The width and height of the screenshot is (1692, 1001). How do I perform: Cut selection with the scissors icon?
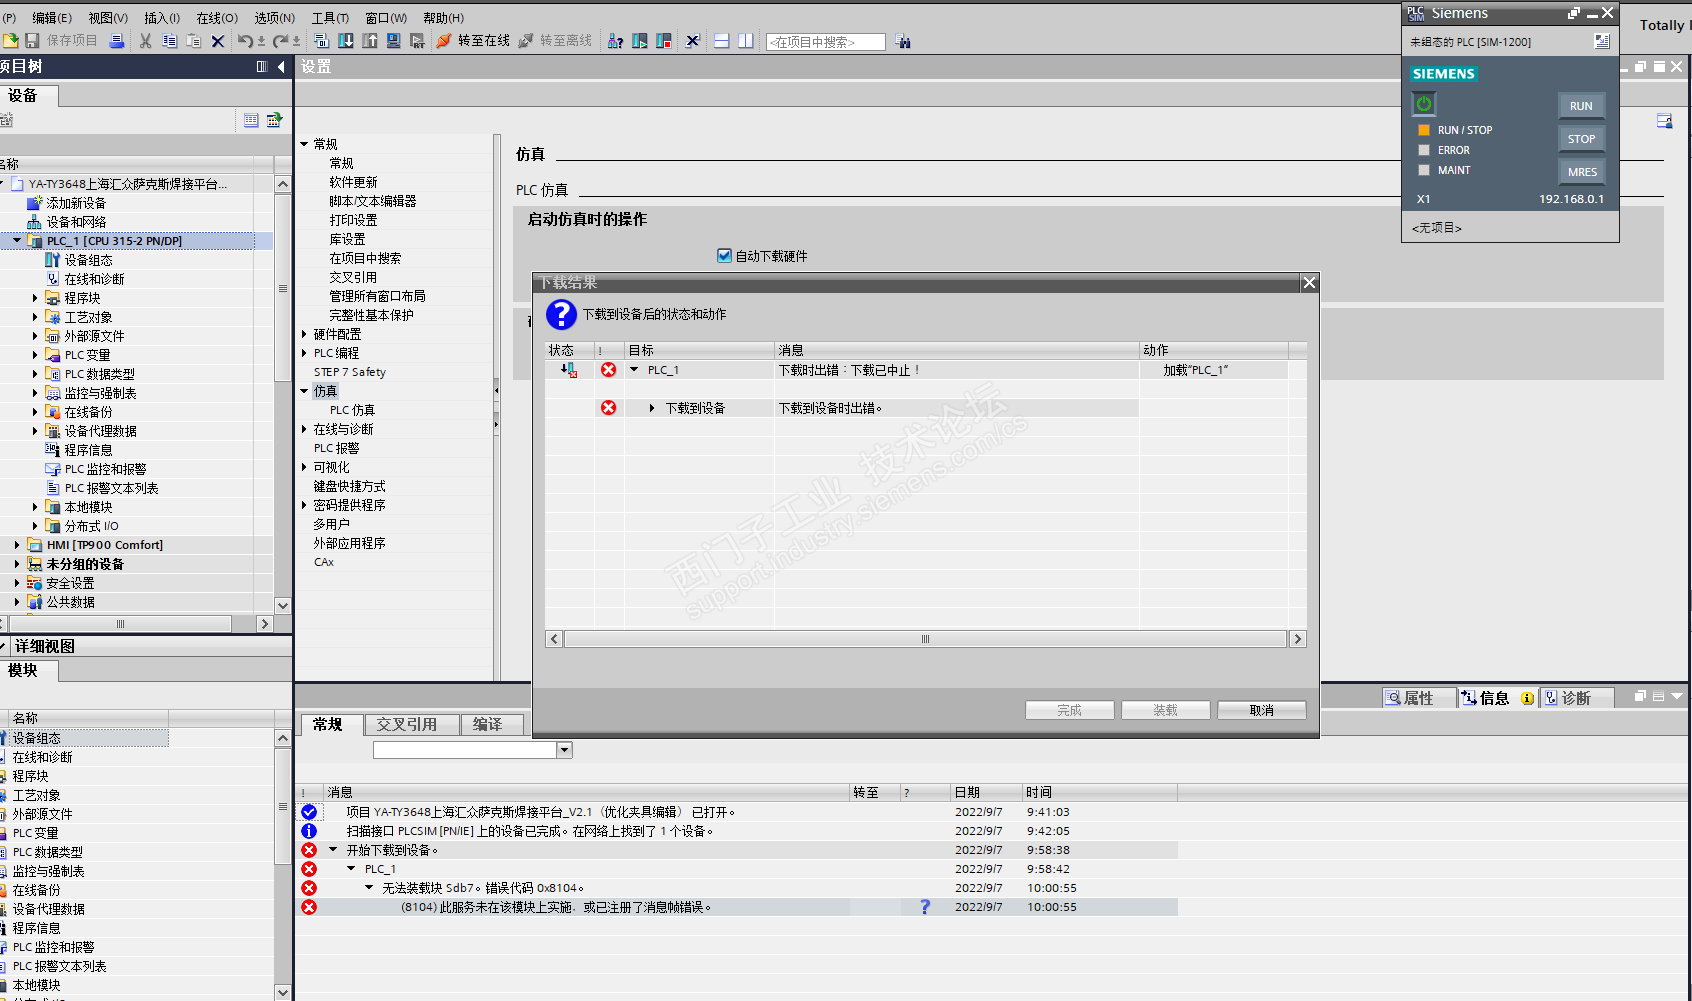(146, 41)
